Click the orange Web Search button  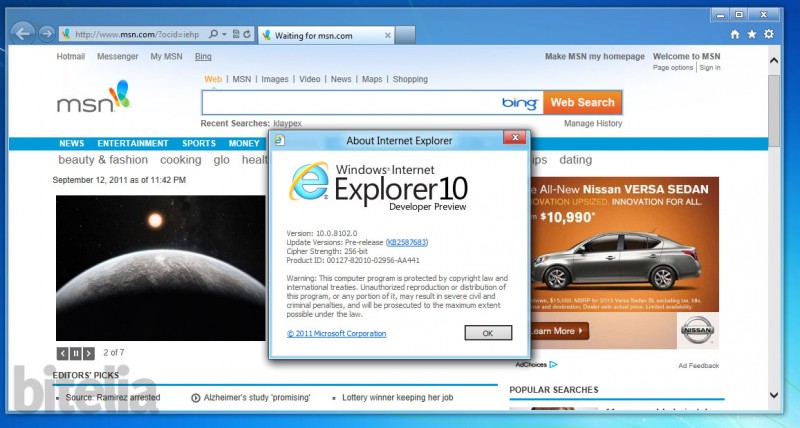[x=582, y=103]
